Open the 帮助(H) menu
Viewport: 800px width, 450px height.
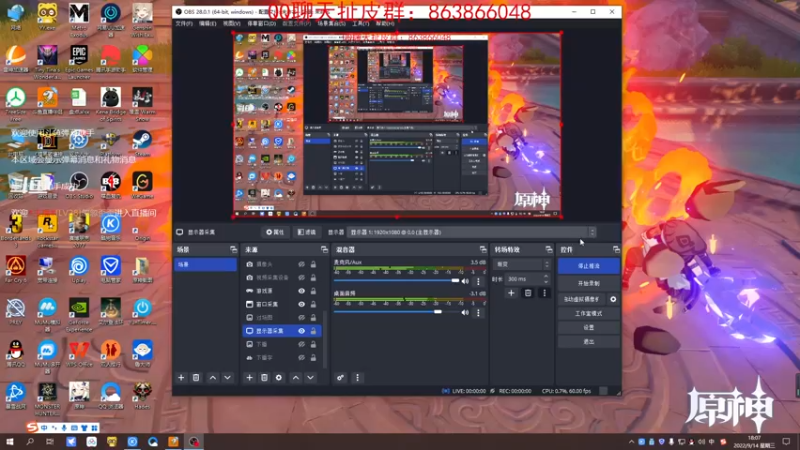(385, 23)
